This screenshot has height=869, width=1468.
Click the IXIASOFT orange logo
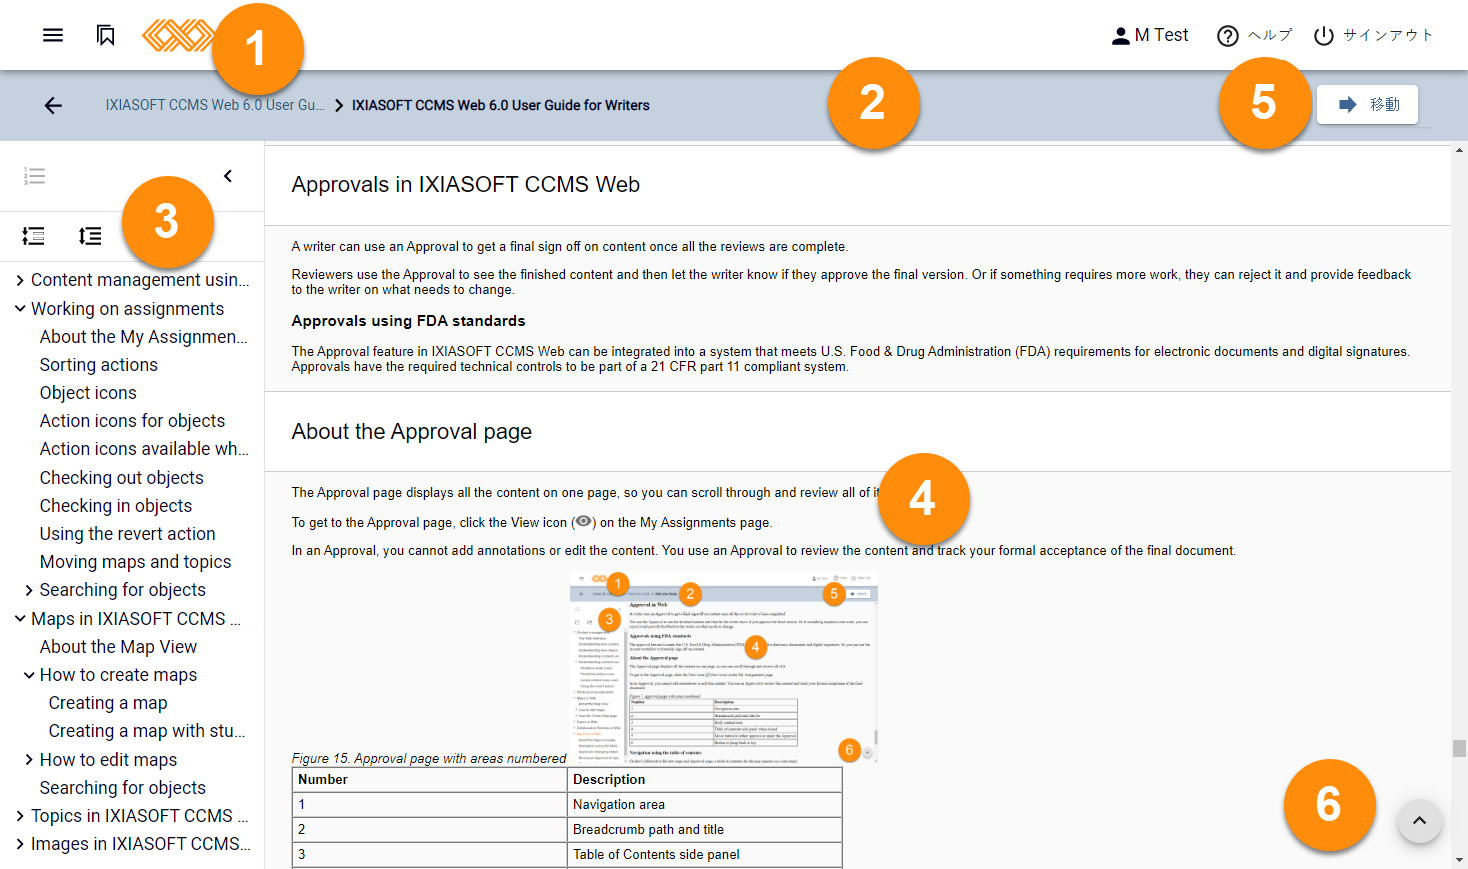point(178,35)
